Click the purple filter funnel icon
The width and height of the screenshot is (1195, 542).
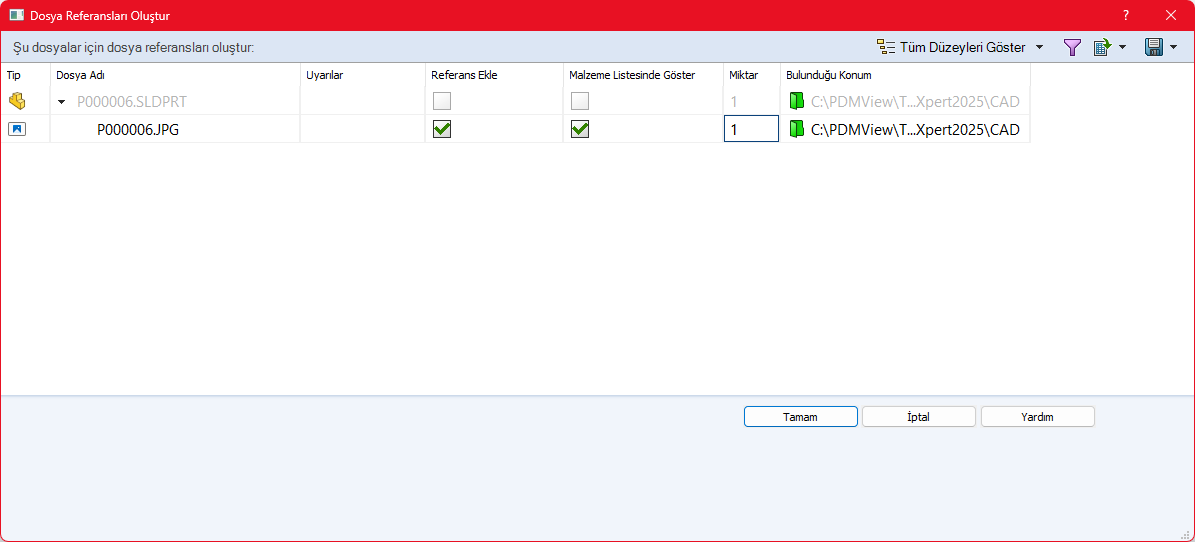[1072, 47]
